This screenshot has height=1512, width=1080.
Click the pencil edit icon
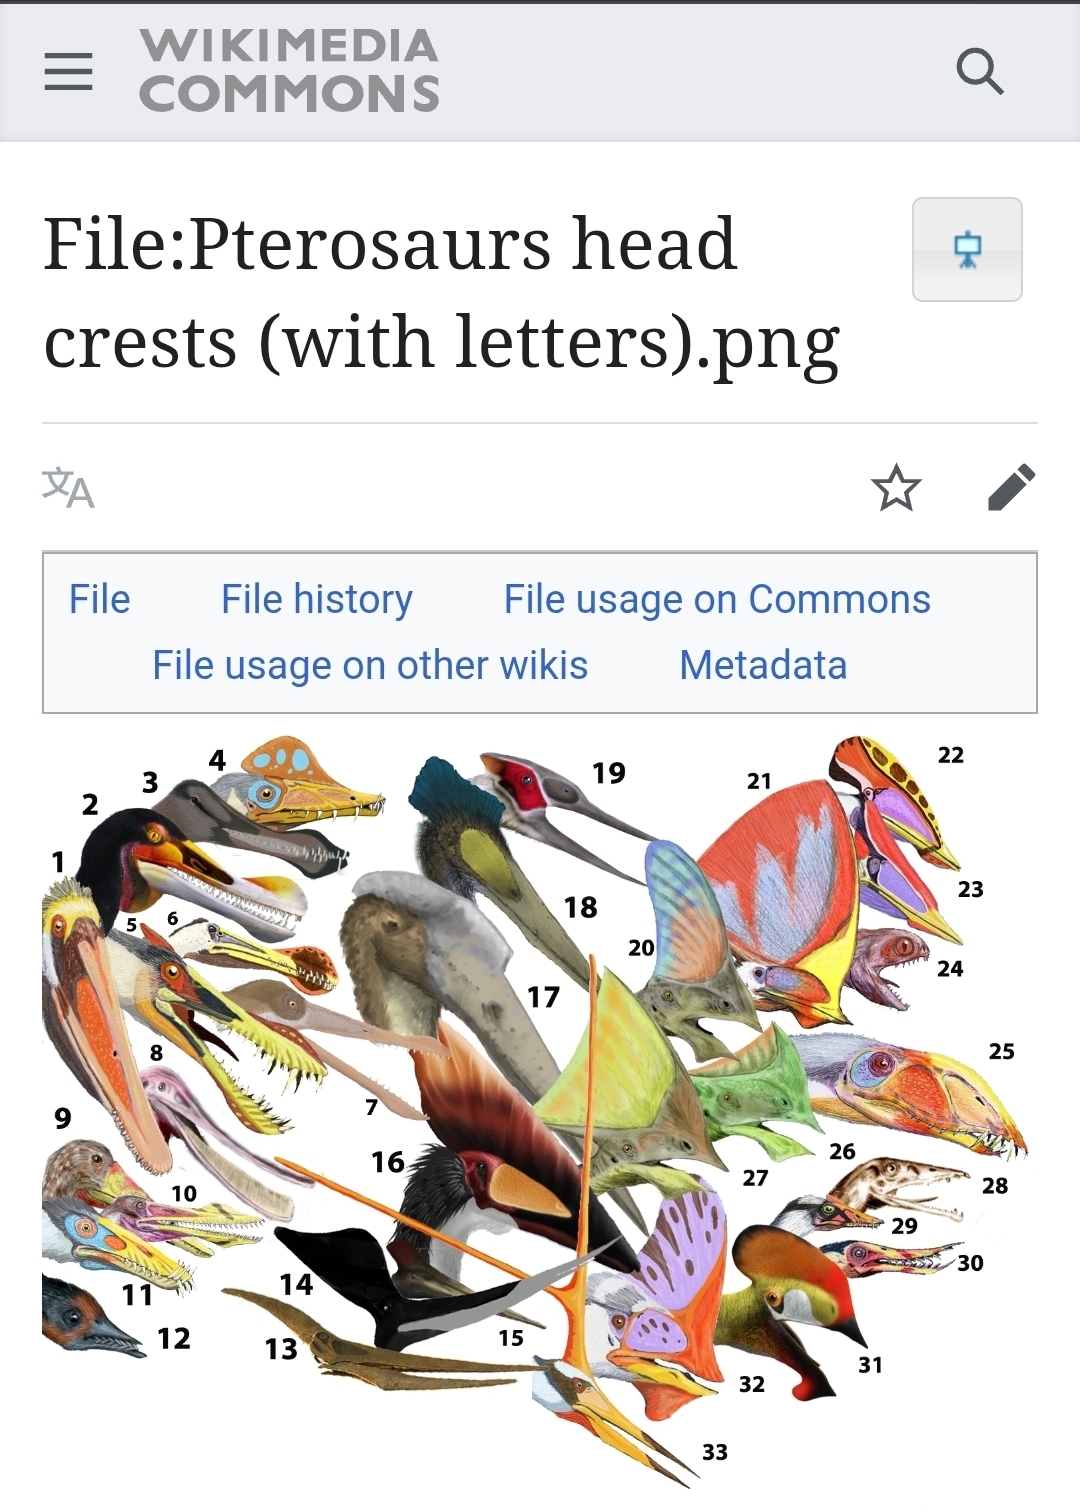1011,487
